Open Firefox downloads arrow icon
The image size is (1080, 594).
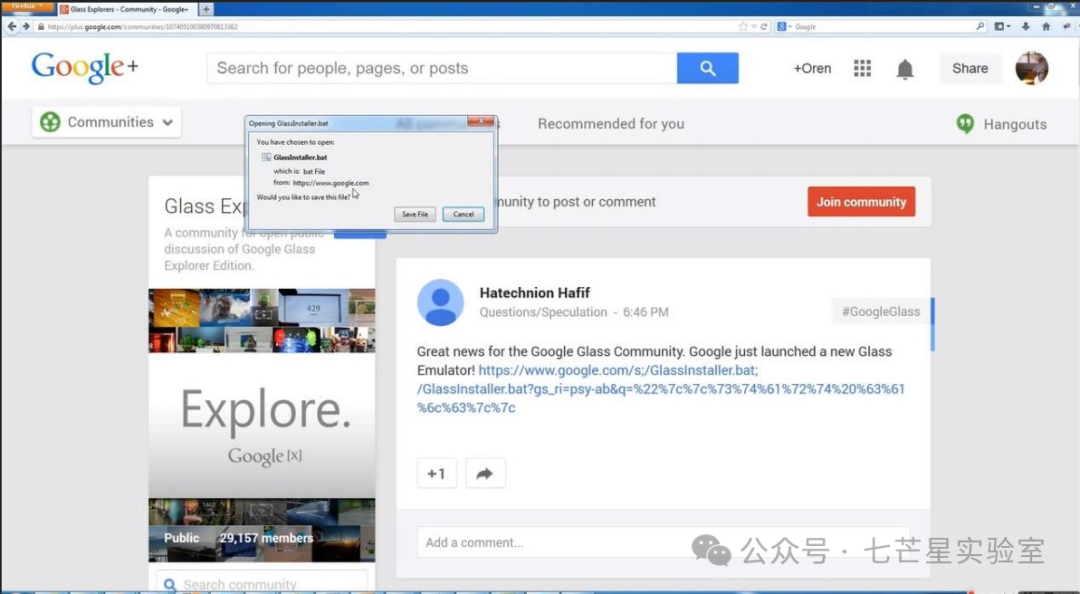coord(1026,26)
